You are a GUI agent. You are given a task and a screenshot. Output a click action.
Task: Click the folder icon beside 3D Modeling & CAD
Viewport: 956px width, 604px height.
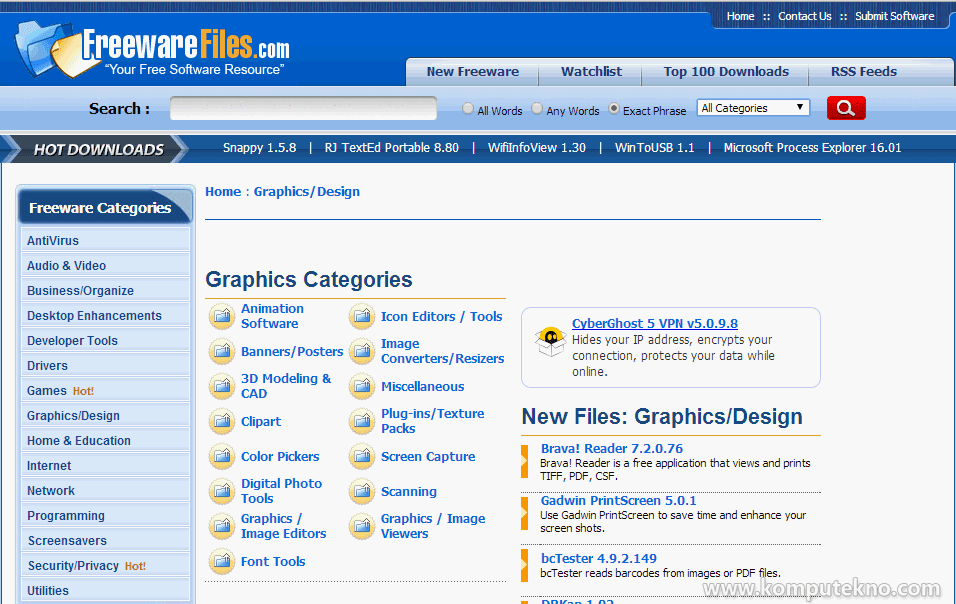click(222, 386)
